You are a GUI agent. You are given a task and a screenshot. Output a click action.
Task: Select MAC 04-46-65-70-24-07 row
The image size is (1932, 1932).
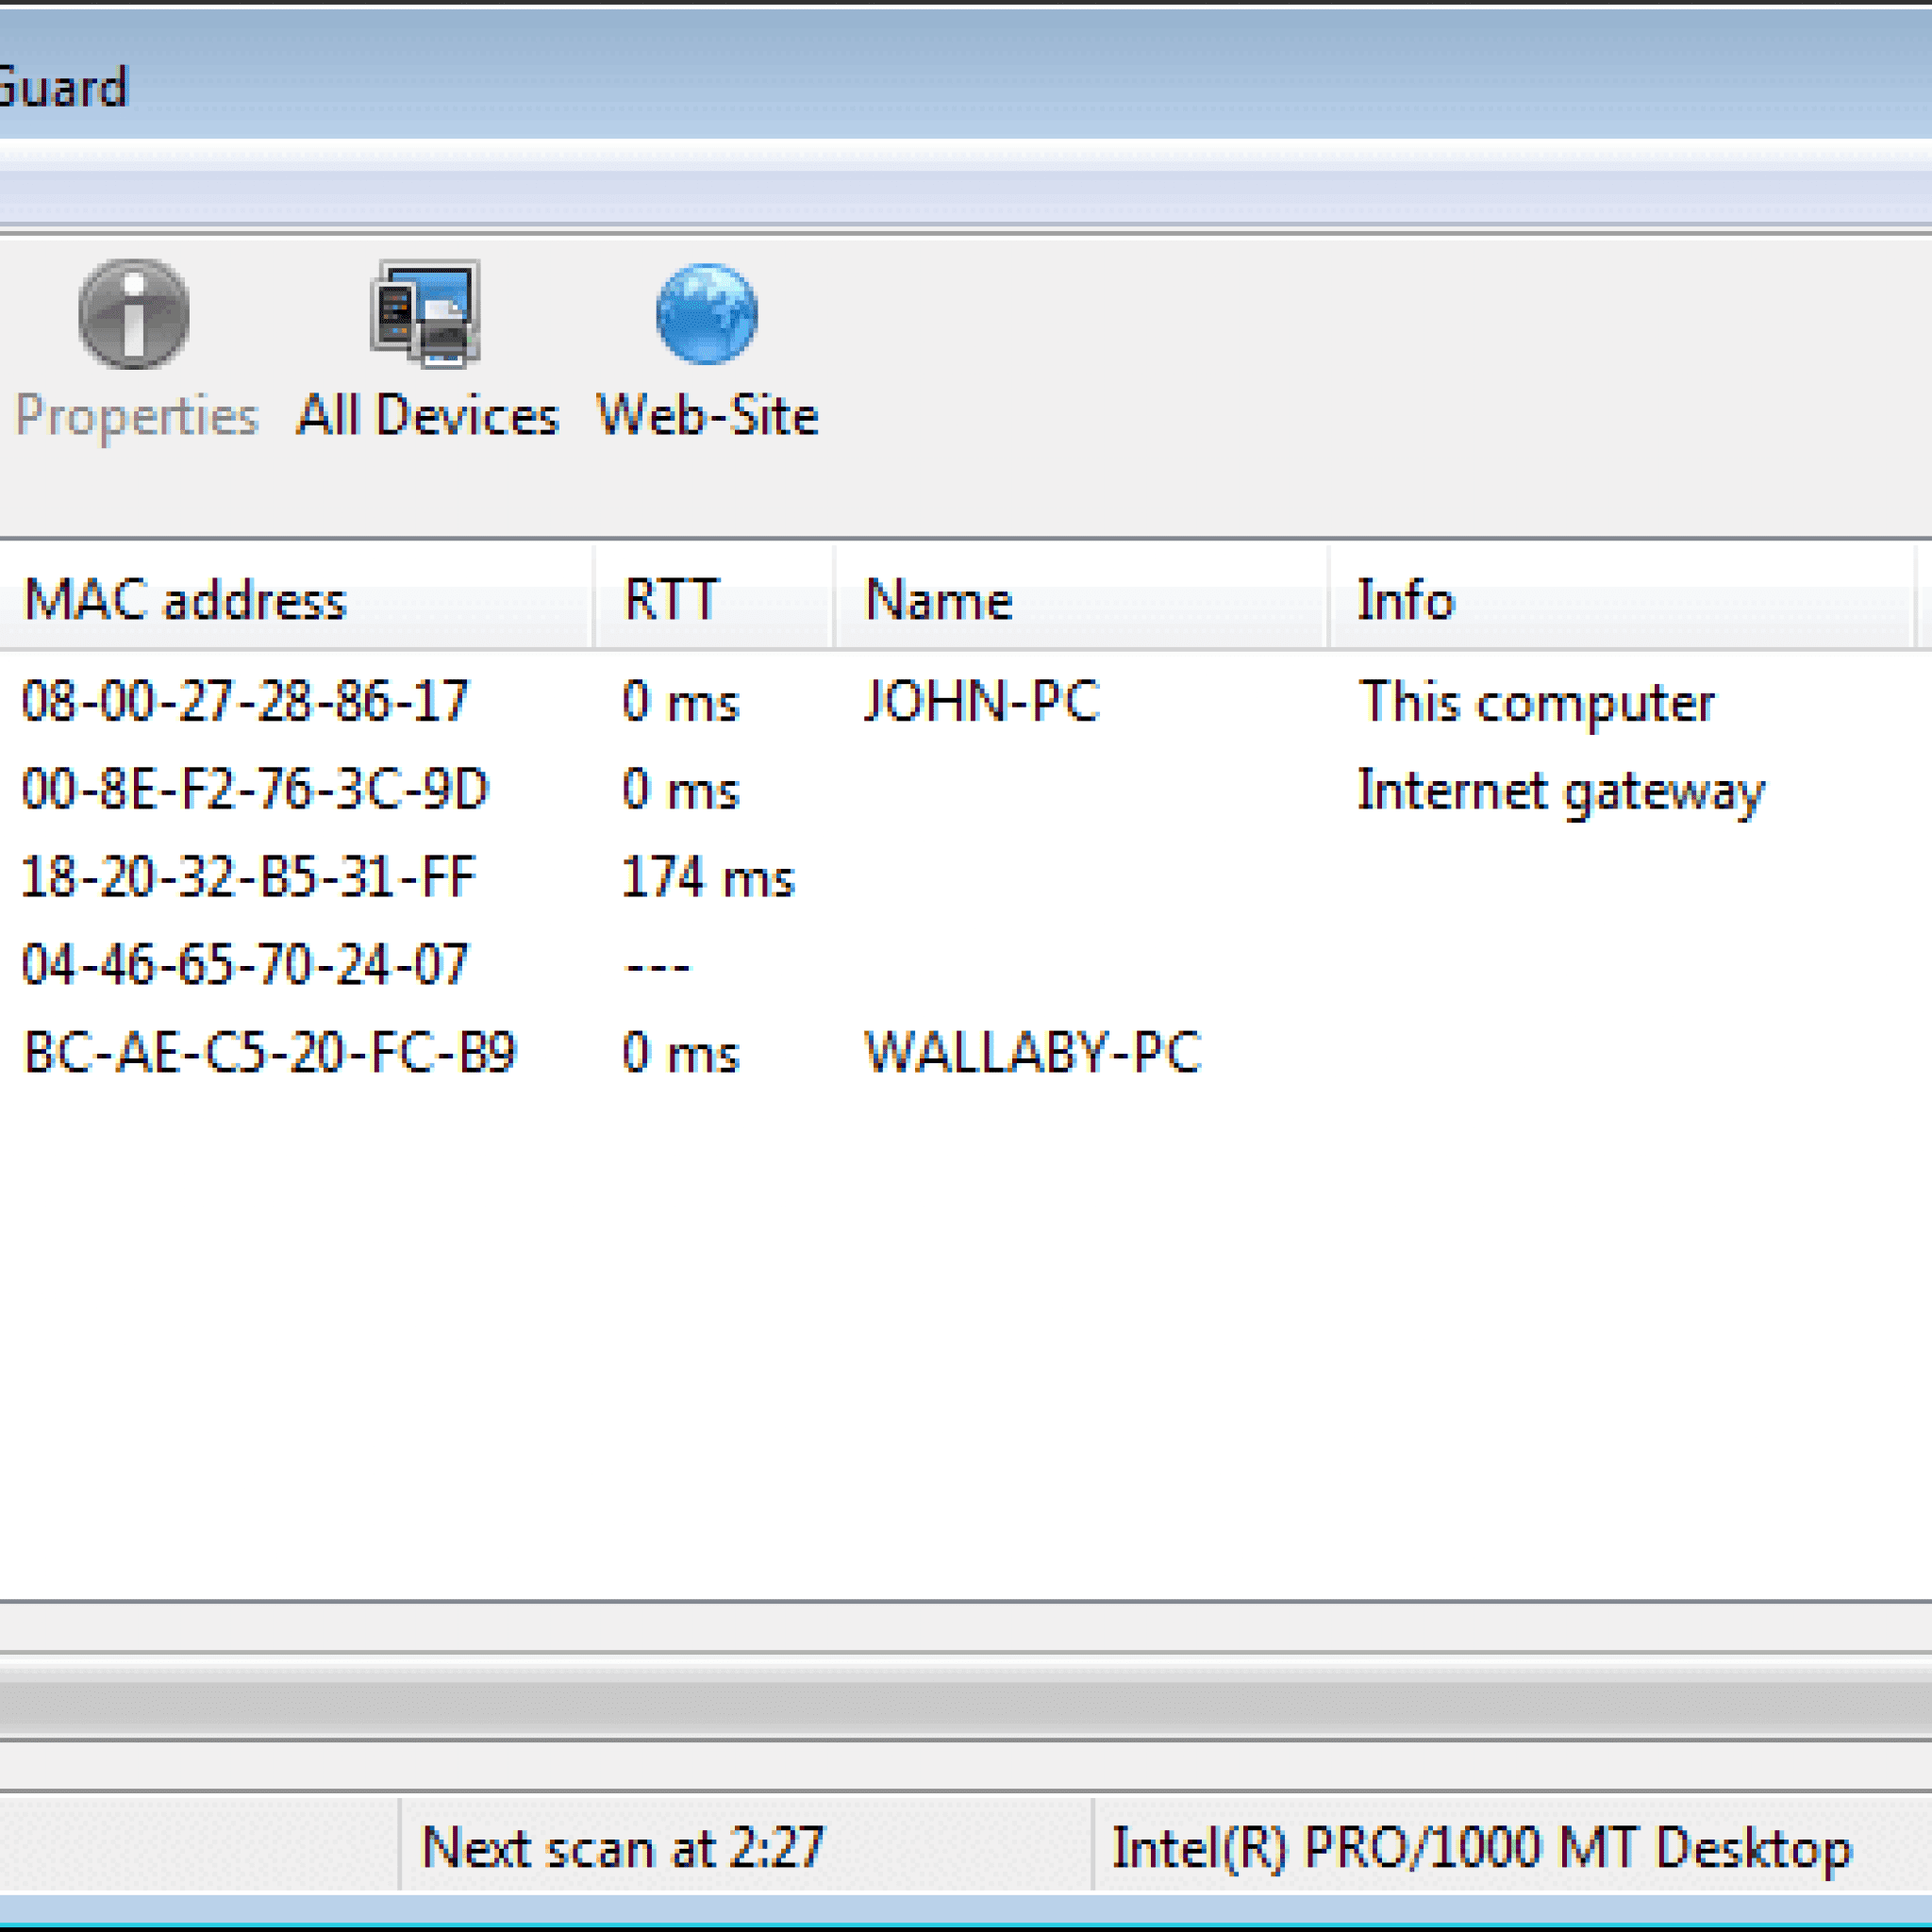(245, 965)
